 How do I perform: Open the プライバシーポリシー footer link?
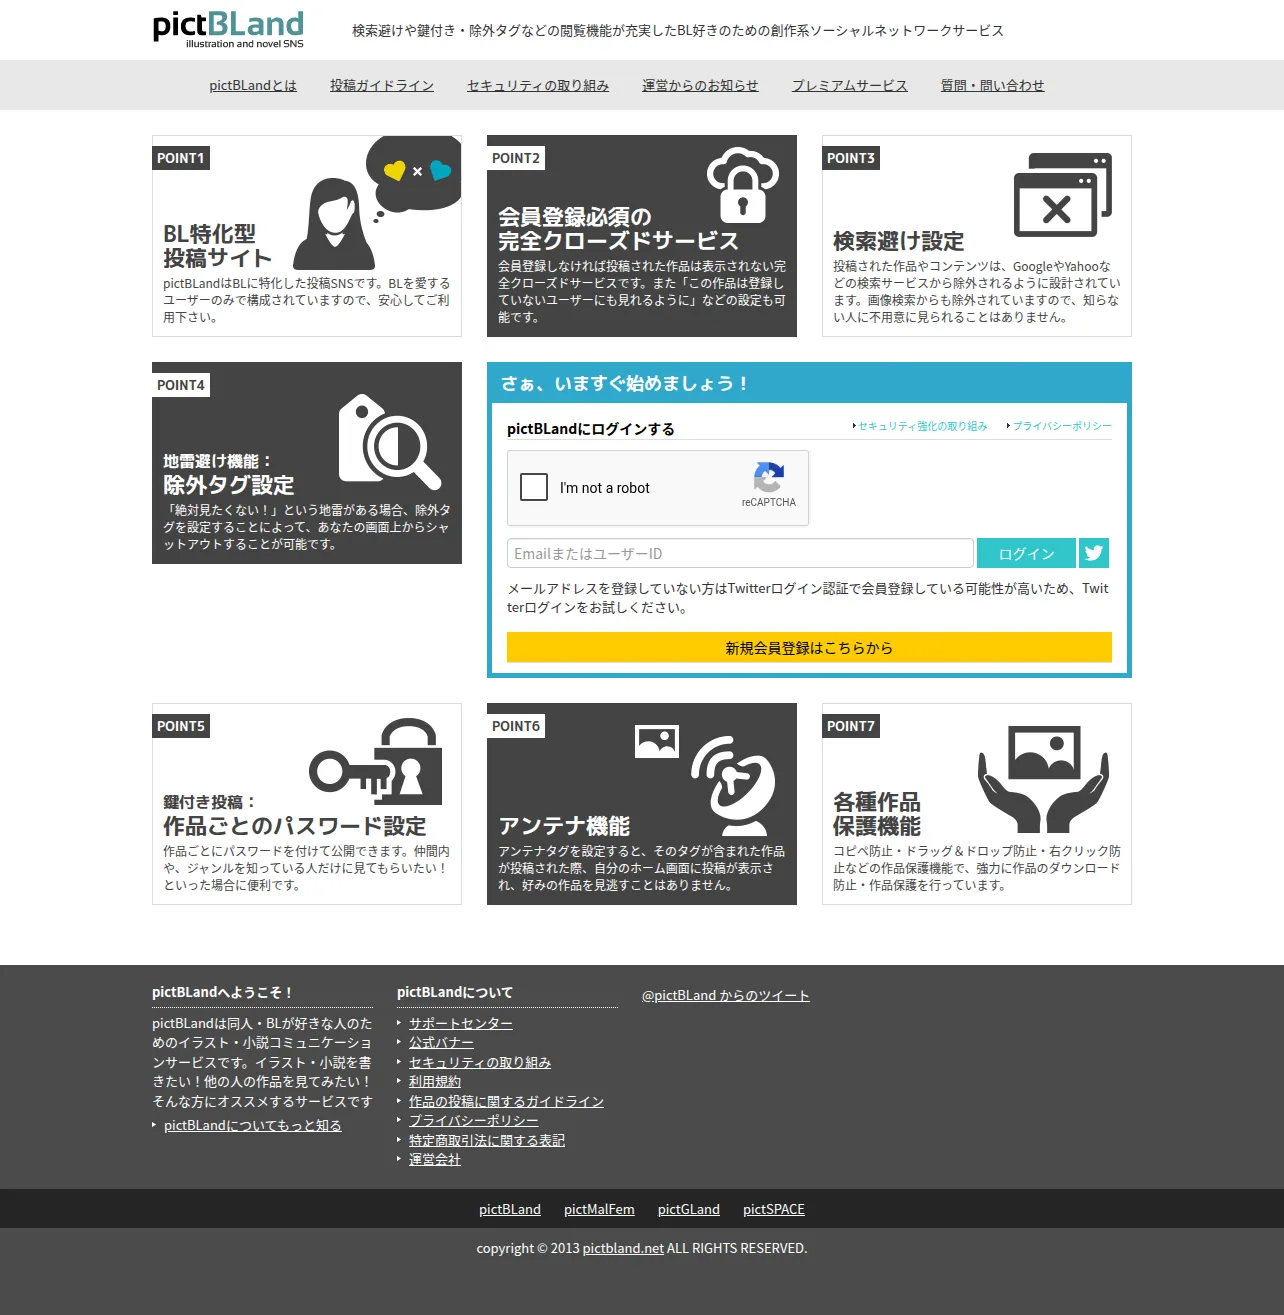point(474,1120)
